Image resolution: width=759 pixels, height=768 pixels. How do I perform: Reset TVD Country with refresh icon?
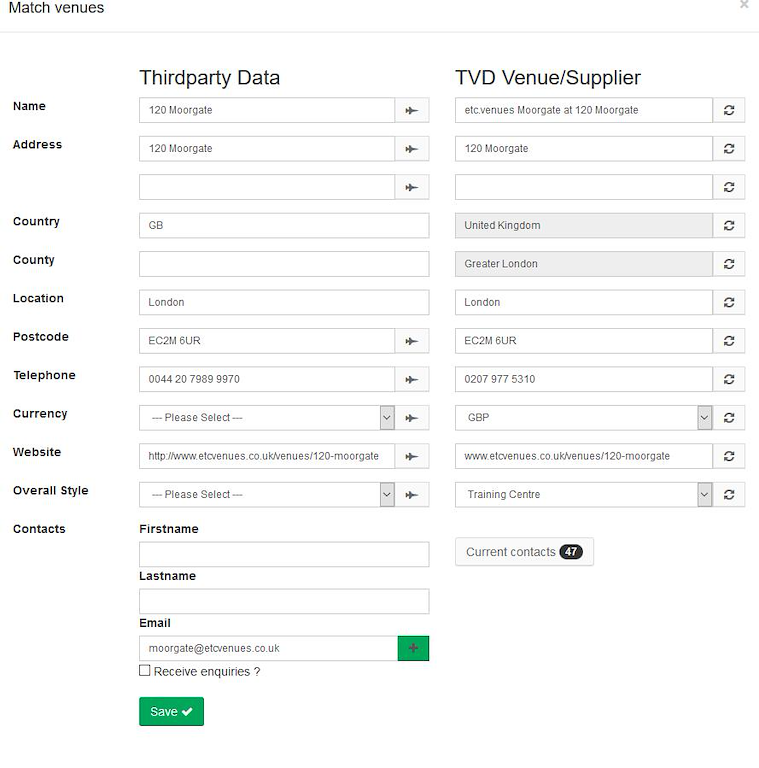[x=729, y=226]
